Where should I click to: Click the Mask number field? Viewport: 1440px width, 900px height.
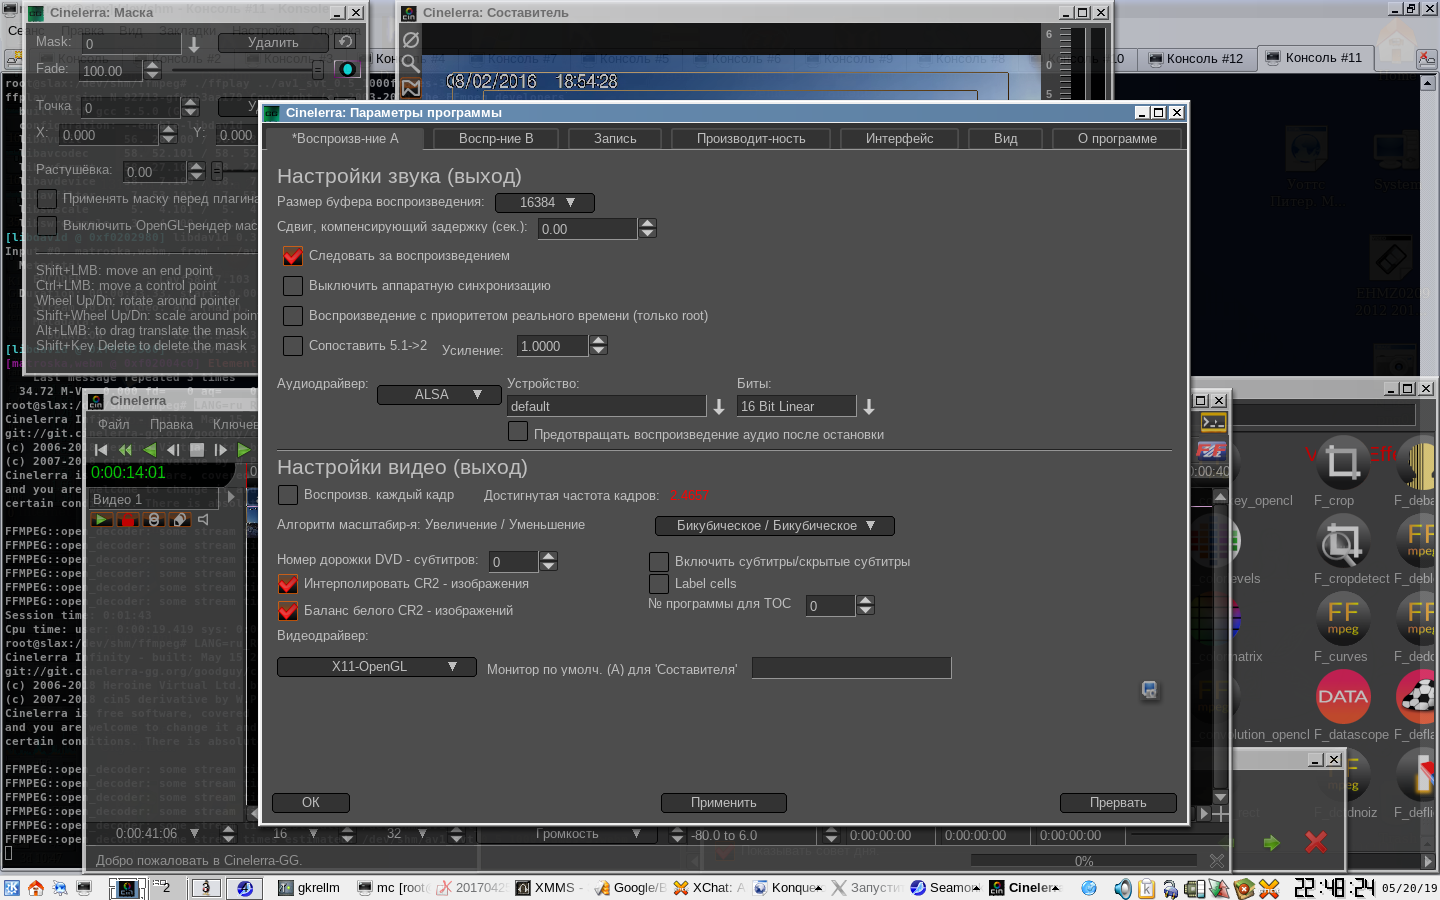(x=131, y=44)
